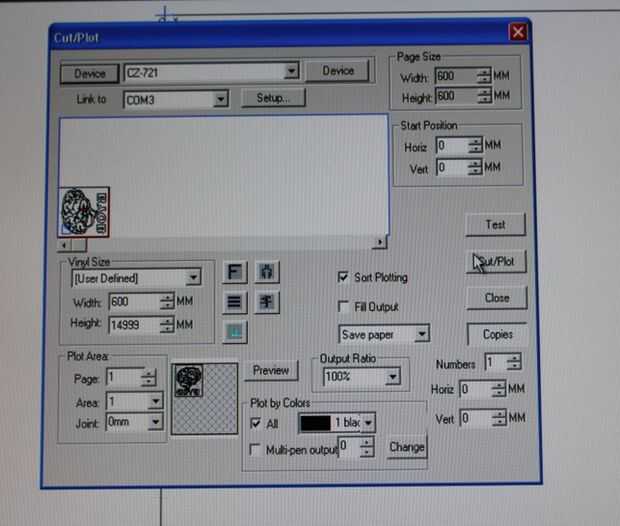Click the Copies button
This screenshot has height=526, width=620.
point(497,334)
